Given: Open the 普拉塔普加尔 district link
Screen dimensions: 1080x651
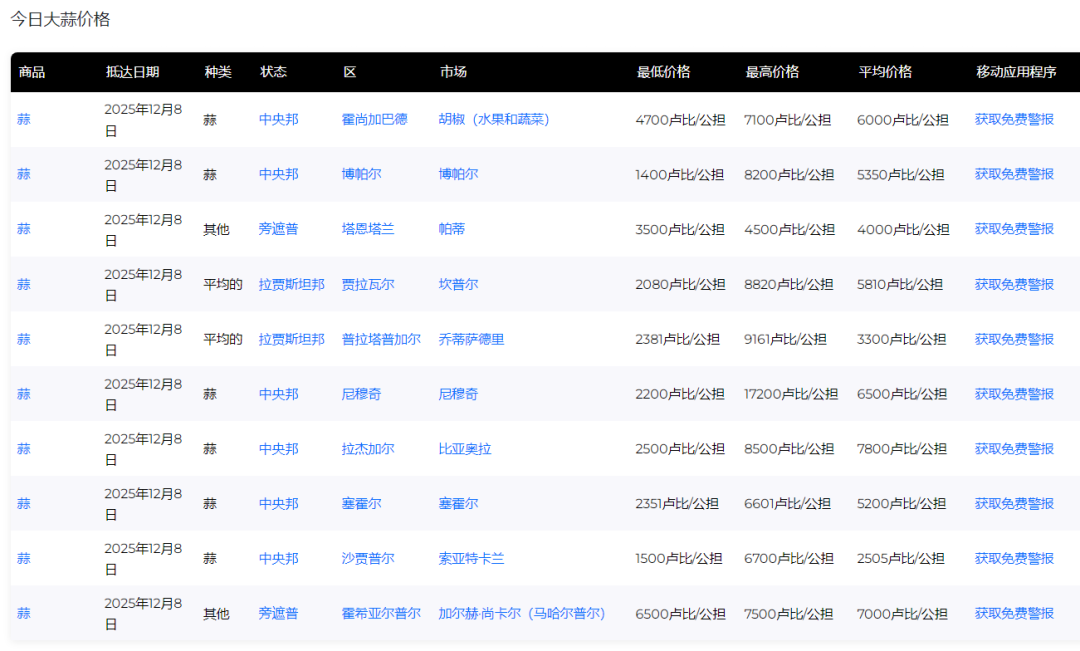Looking at the screenshot, I should 380,340.
